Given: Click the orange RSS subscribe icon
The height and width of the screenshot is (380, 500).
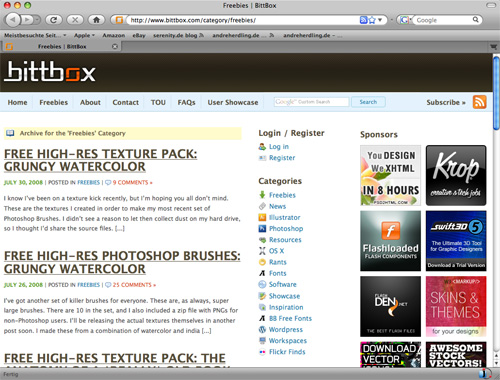Looking at the screenshot, I should (480, 102).
